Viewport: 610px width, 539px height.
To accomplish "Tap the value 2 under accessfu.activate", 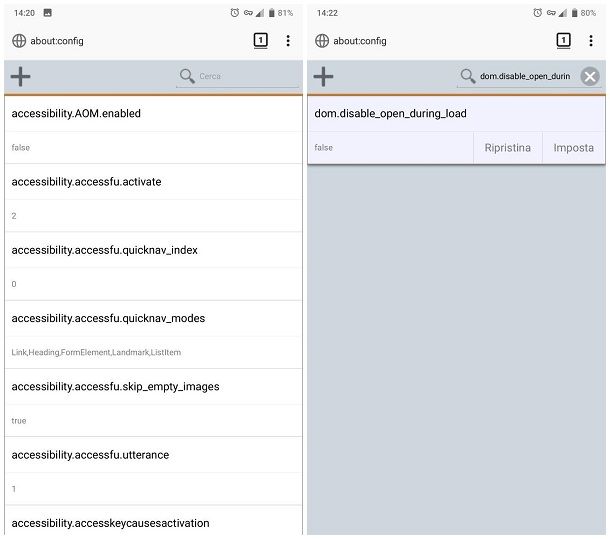I will coord(14,216).
